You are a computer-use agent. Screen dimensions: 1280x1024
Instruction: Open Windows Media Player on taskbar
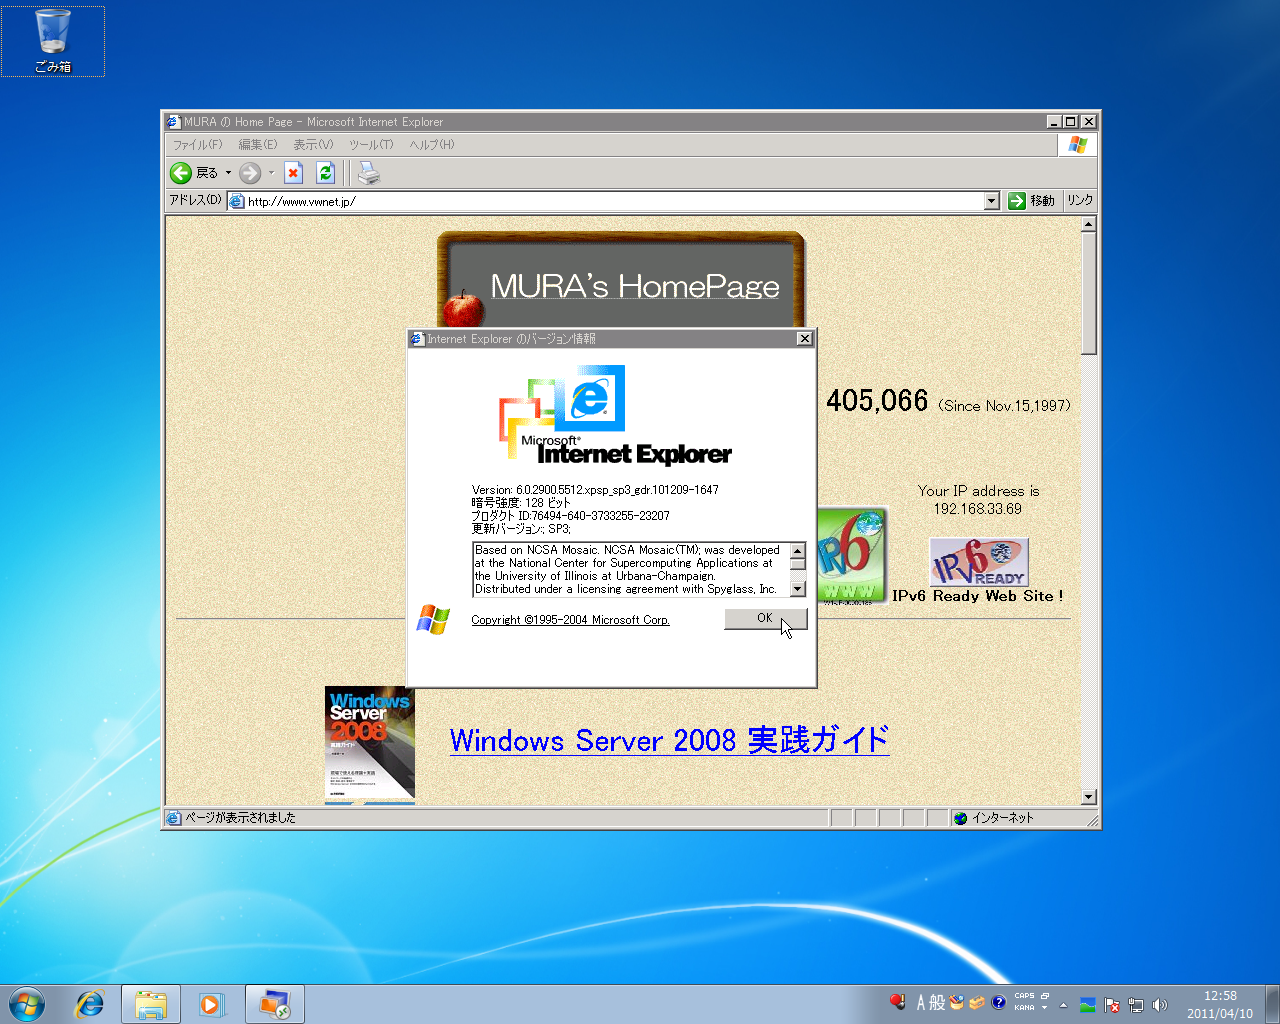click(211, 1004)
